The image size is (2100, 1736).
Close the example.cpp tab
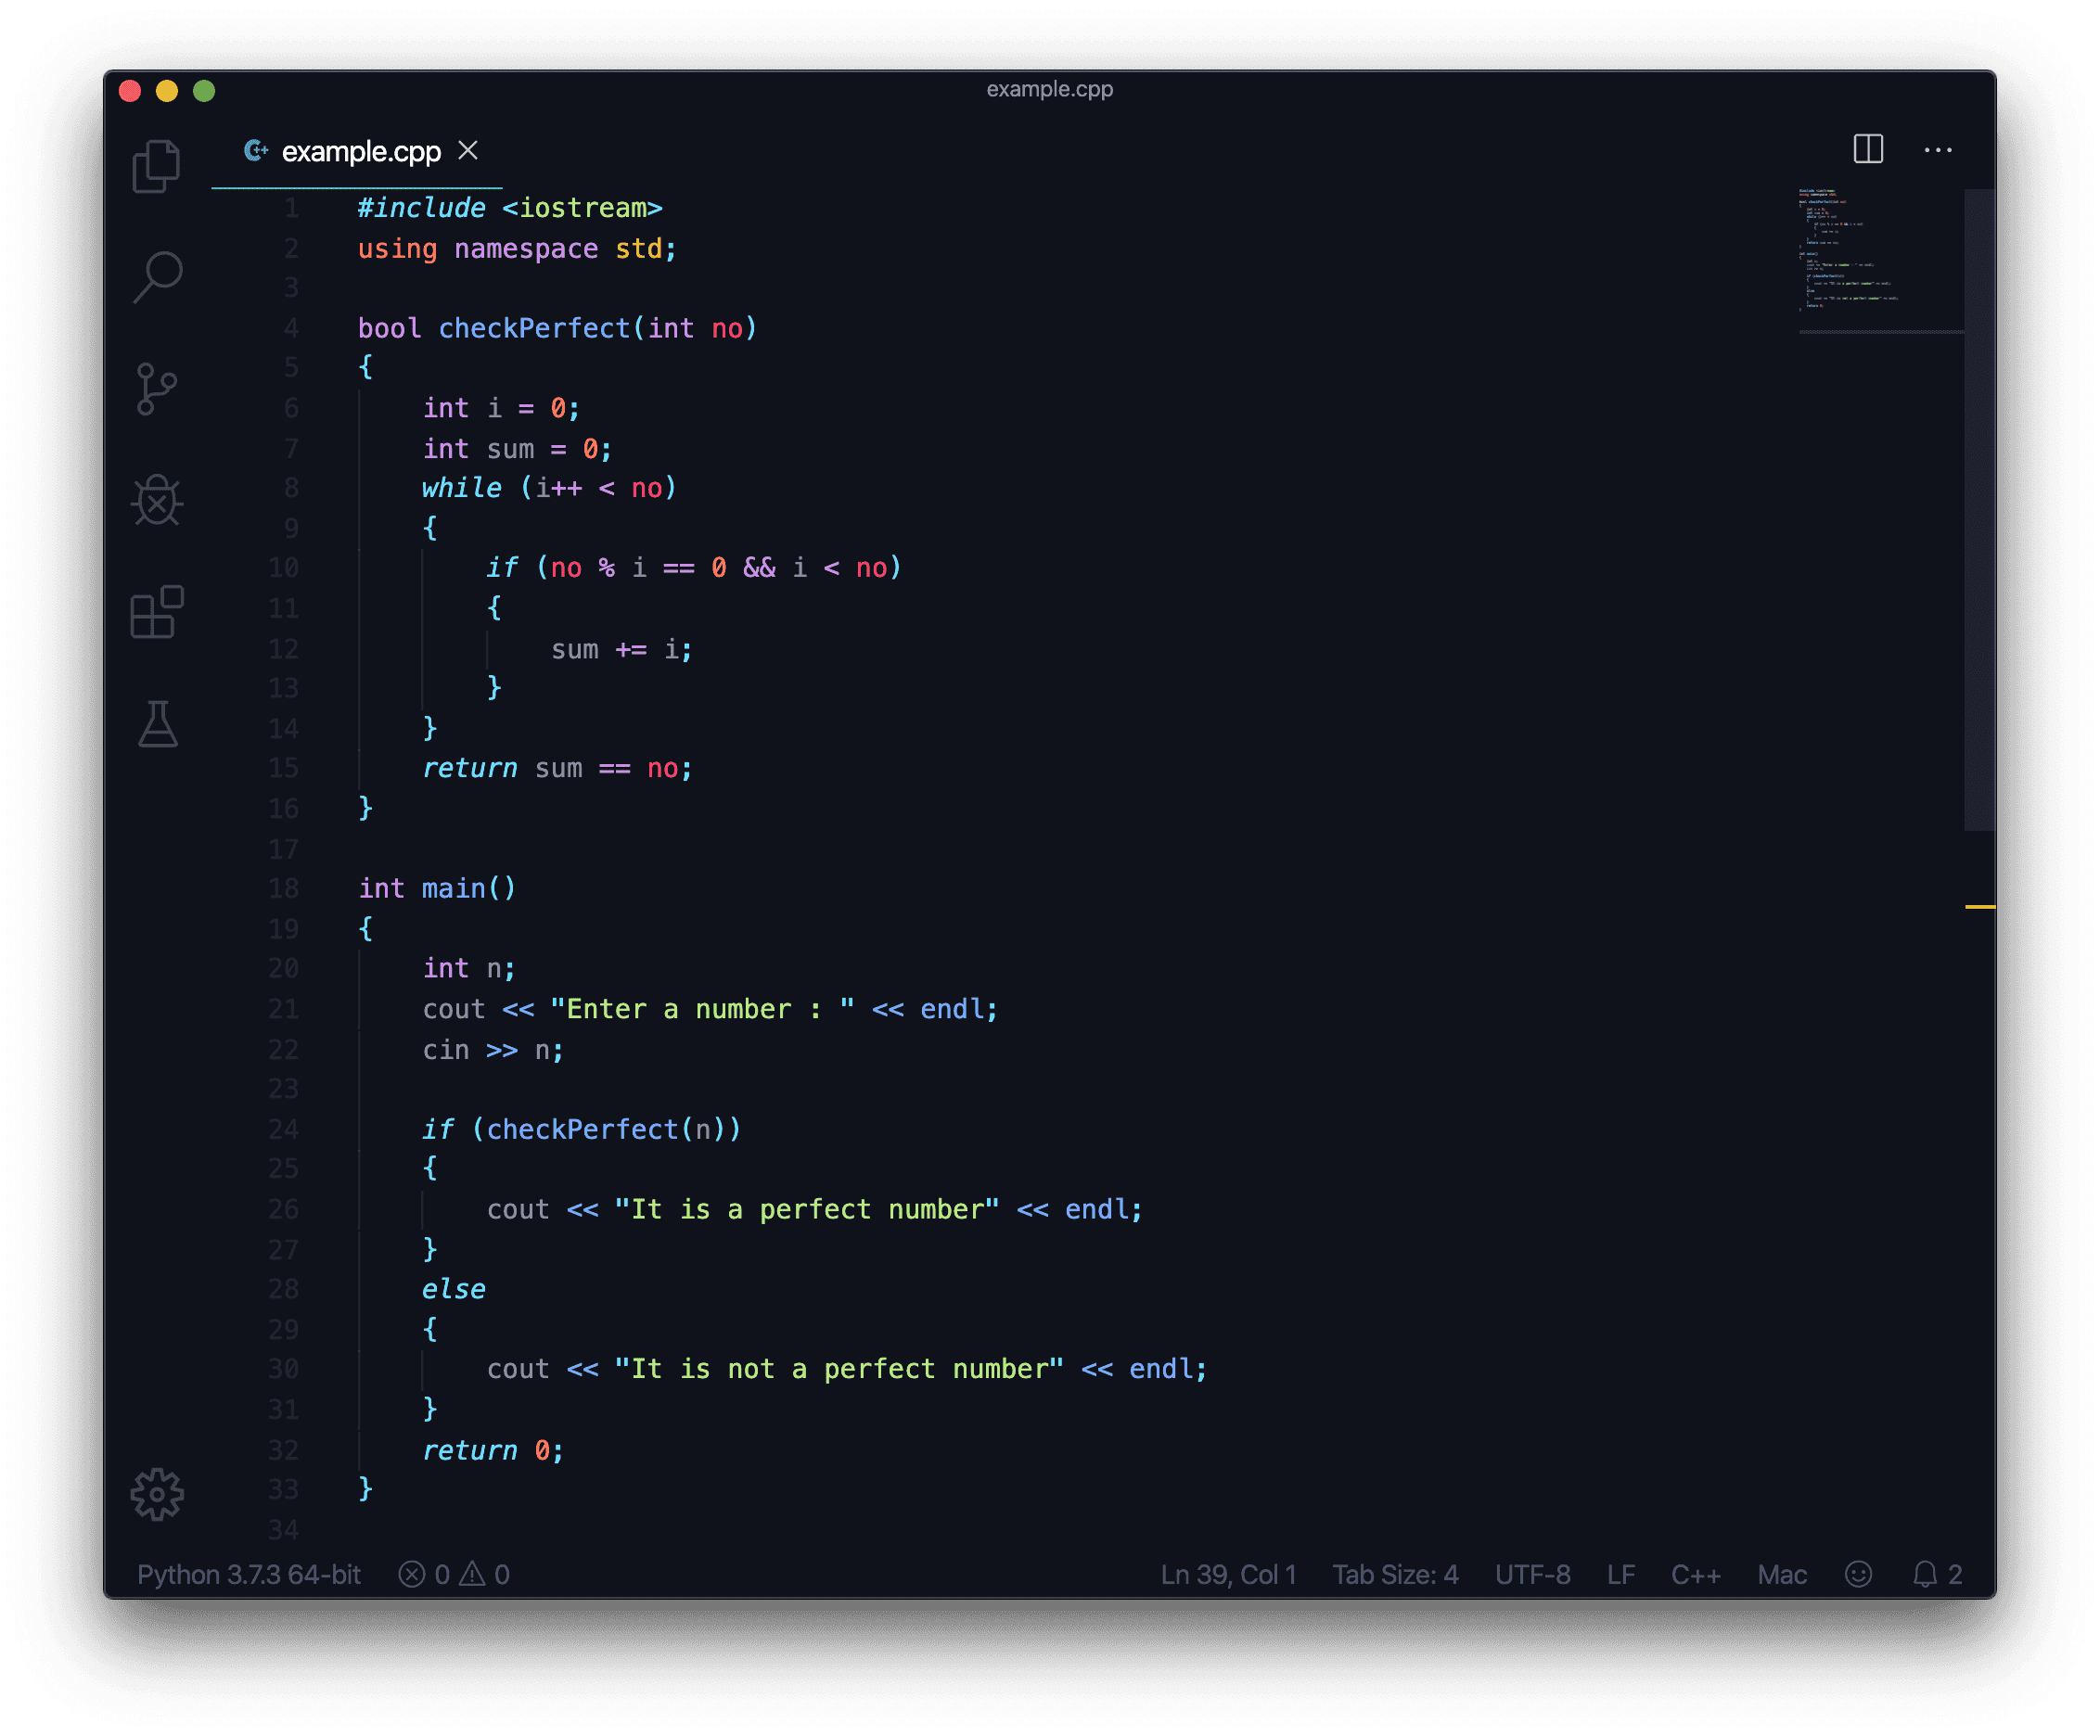tap(468, 151)
